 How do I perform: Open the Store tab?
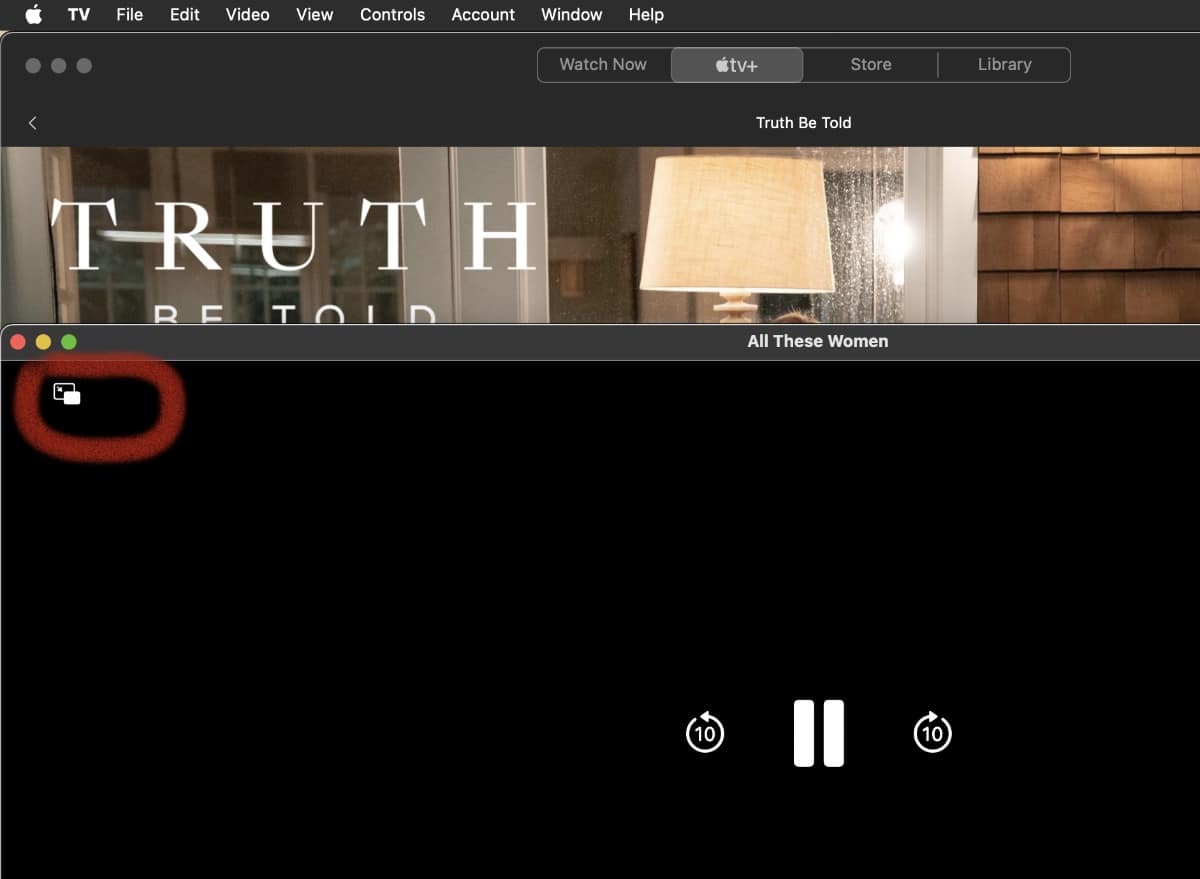(x=870, y=65)
